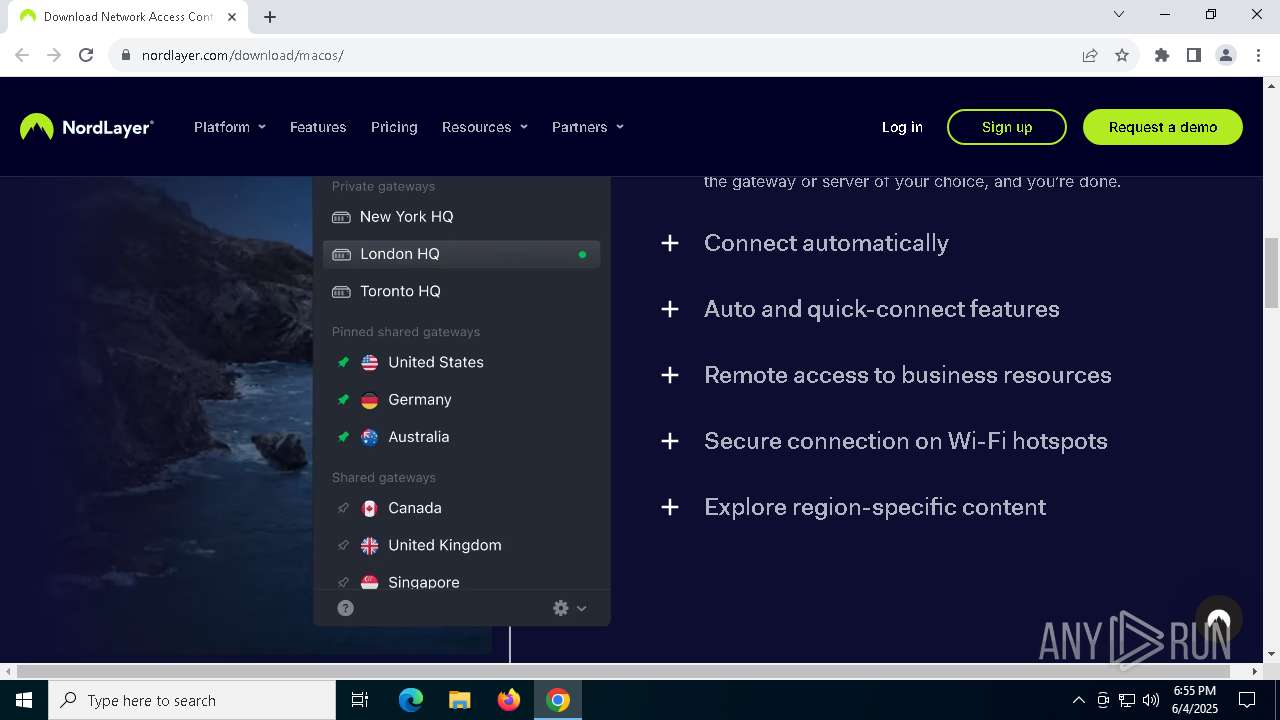The height and width of the screenshot is (720, 1280).
Task: Bookmark this page with star icon
Action: click(1122, 55)
